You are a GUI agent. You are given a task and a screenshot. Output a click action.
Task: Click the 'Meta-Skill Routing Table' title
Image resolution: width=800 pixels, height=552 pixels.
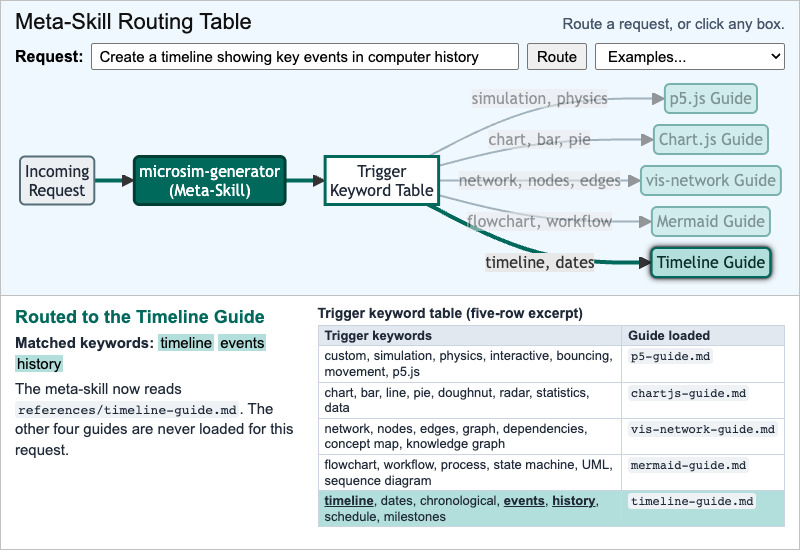pos(133,22)
